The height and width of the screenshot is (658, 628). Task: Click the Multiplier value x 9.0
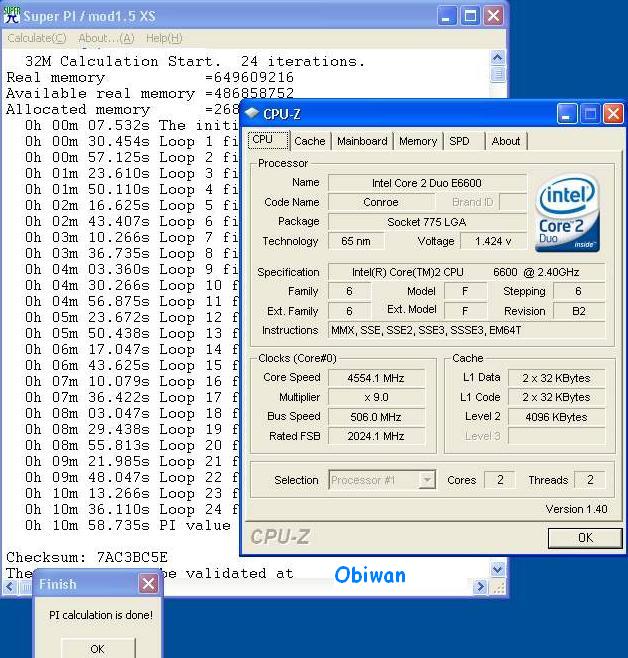click(x=376, y=397)
